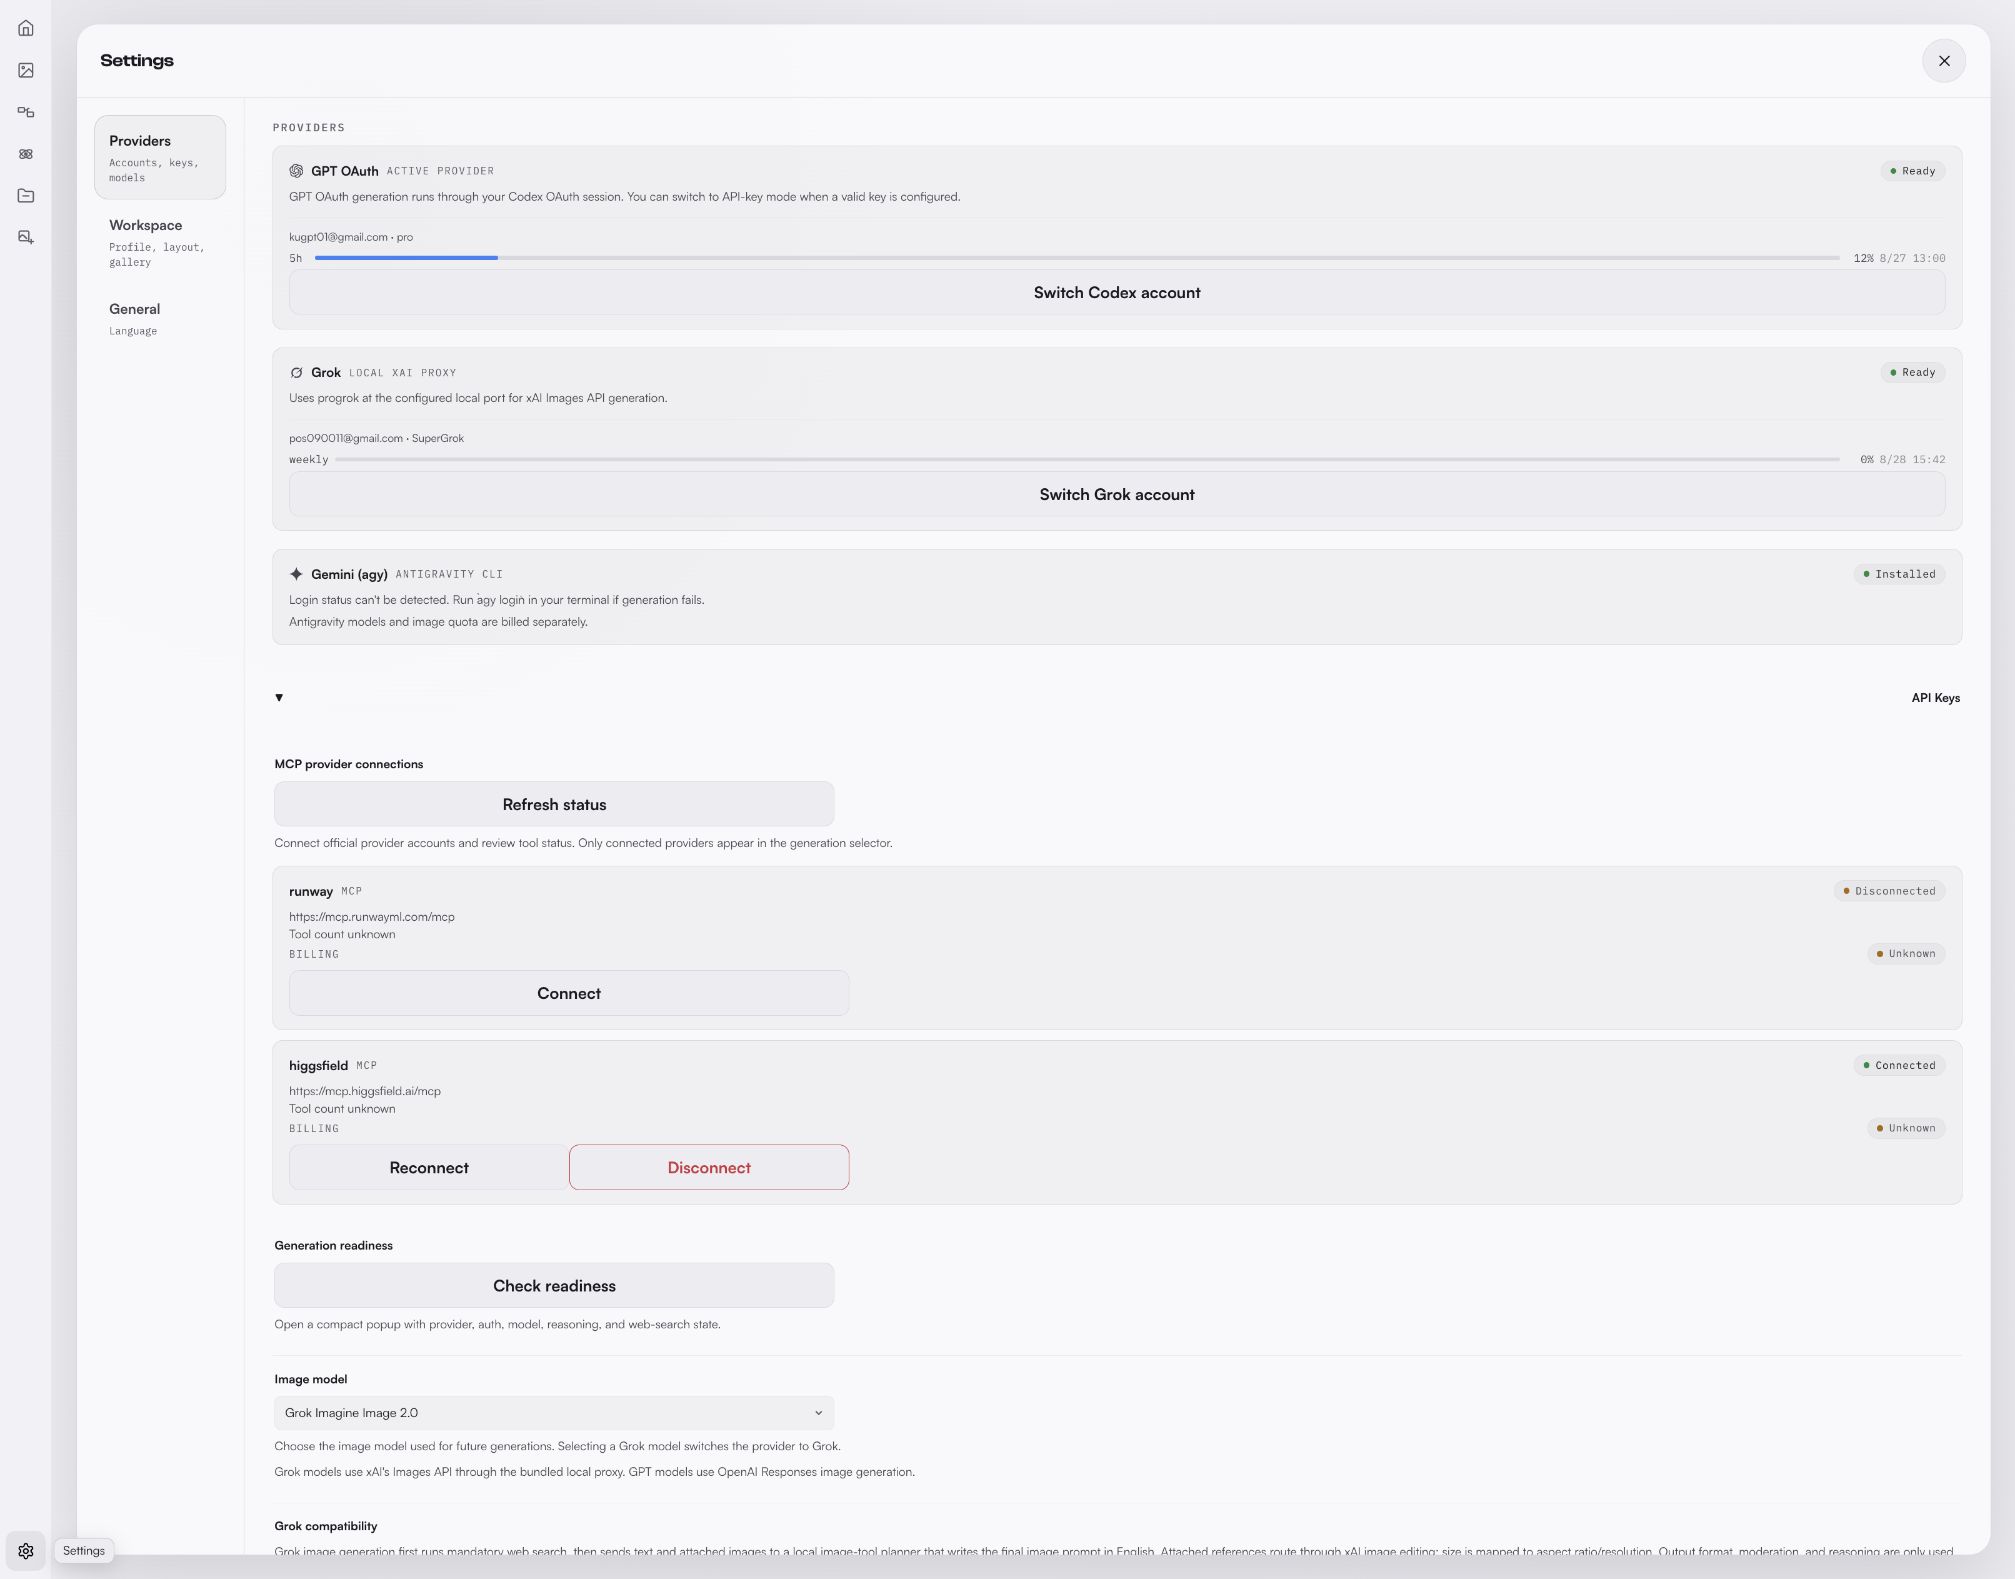
Task: Click the Gemini sparkle logo icon
Action: click(x=296, y=574)
